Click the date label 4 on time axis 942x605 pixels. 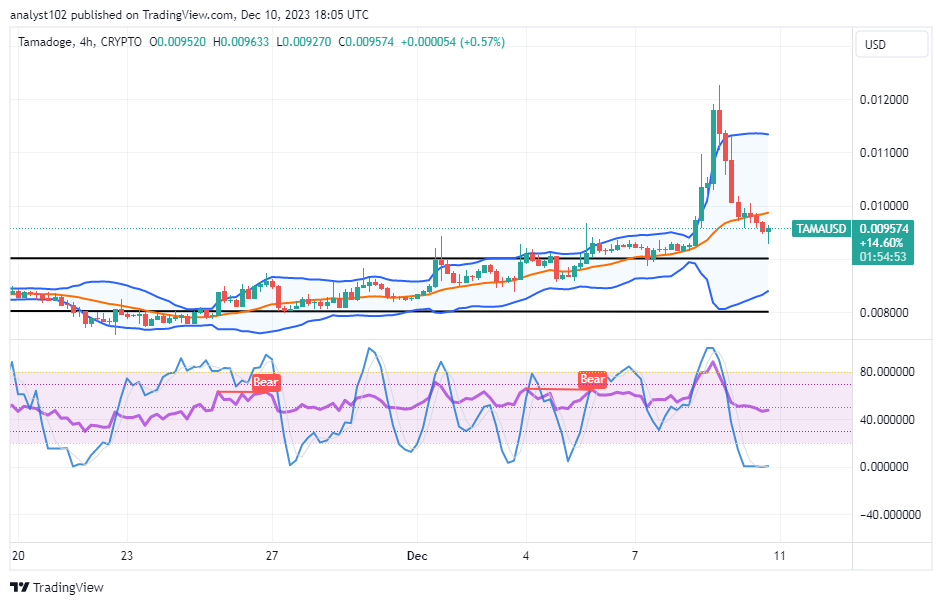[x=526, y=556]
